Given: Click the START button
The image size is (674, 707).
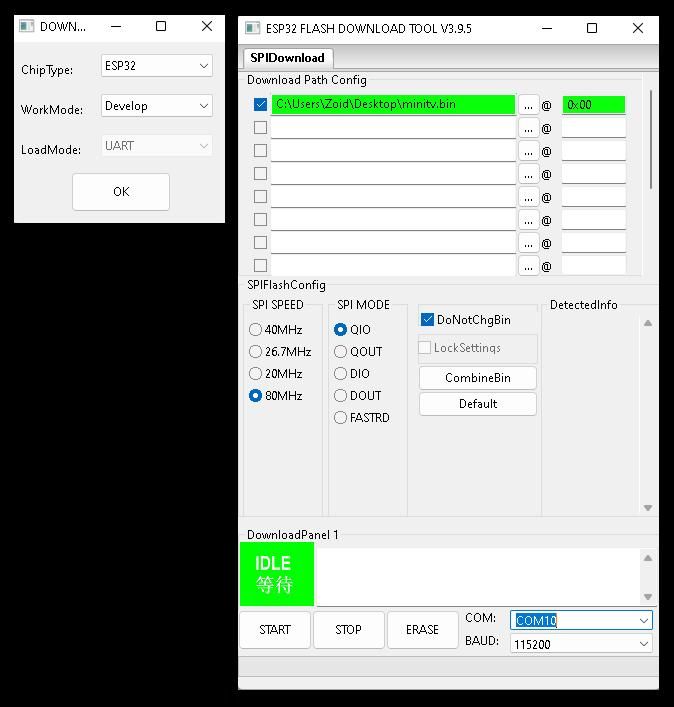Looking at the screenshot, I should (275, 629).
